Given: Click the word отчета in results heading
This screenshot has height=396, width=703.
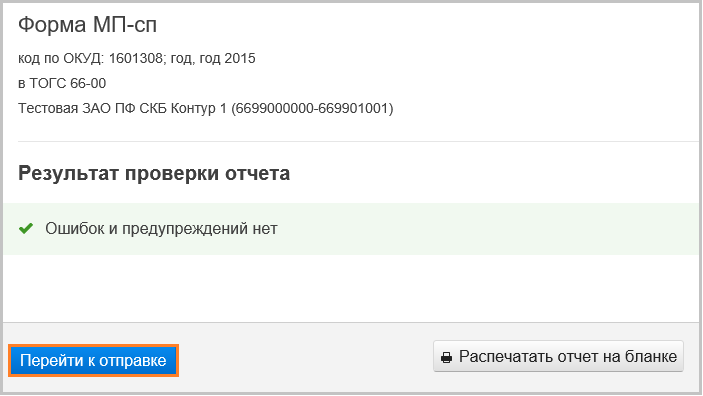Looking at the screenshot, I should pyautogui.click(x=257, y=173).
